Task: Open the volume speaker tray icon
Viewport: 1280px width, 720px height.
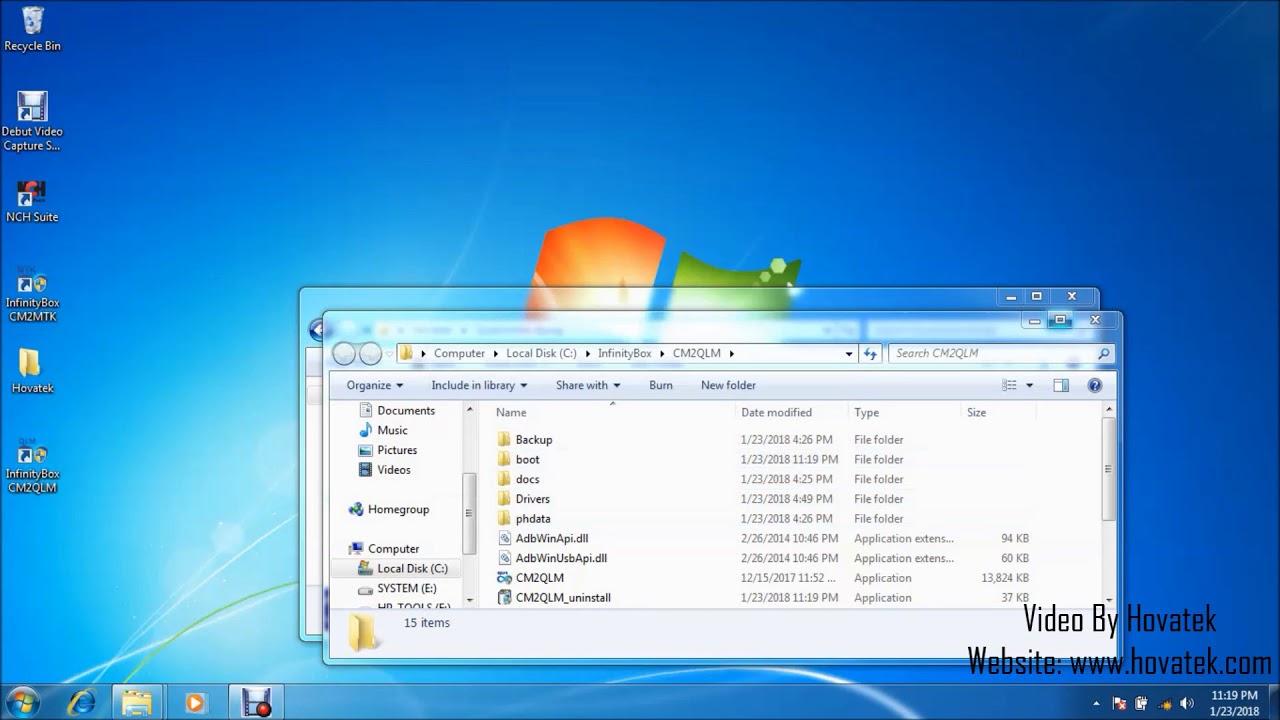Action: pos(1187,703)
